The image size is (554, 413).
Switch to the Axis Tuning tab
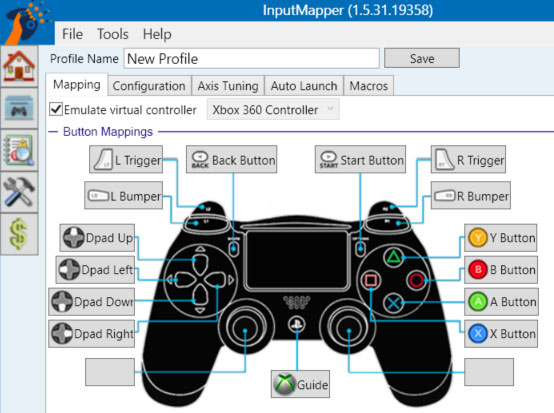coord(228,86)
